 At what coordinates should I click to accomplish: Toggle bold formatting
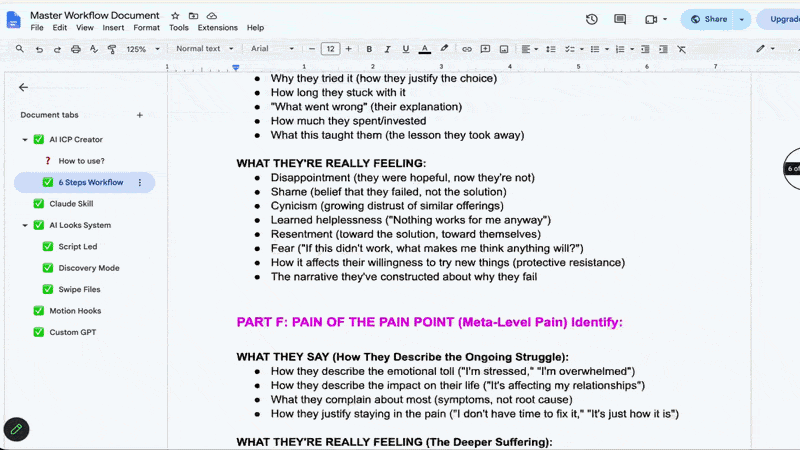(369, 49)
